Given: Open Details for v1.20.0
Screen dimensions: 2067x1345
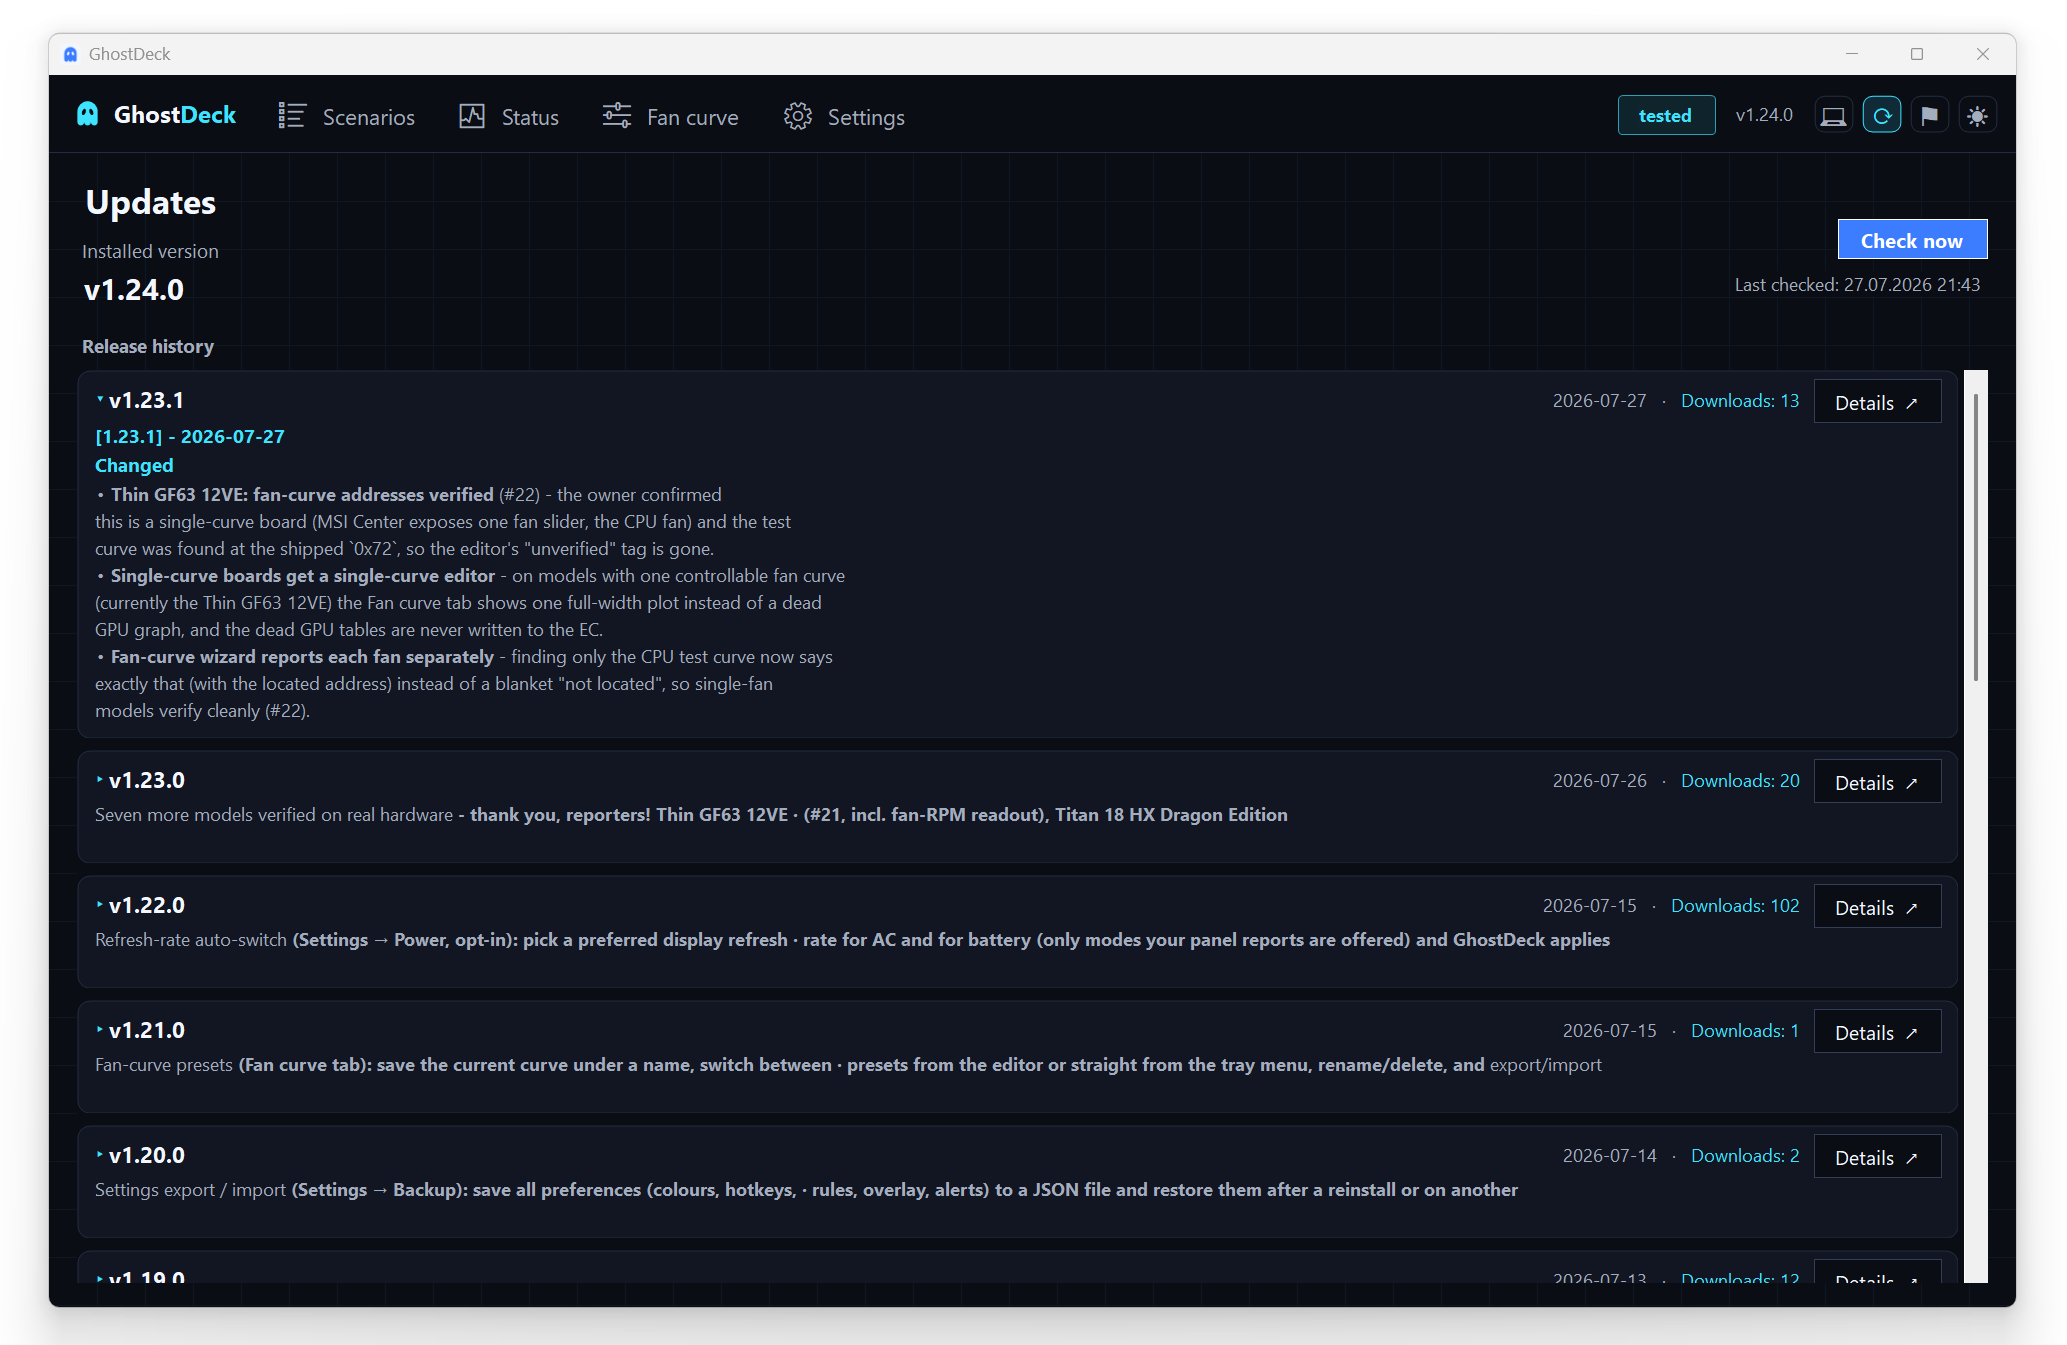Looking at the screenshot, I should pos(1877,1157).
